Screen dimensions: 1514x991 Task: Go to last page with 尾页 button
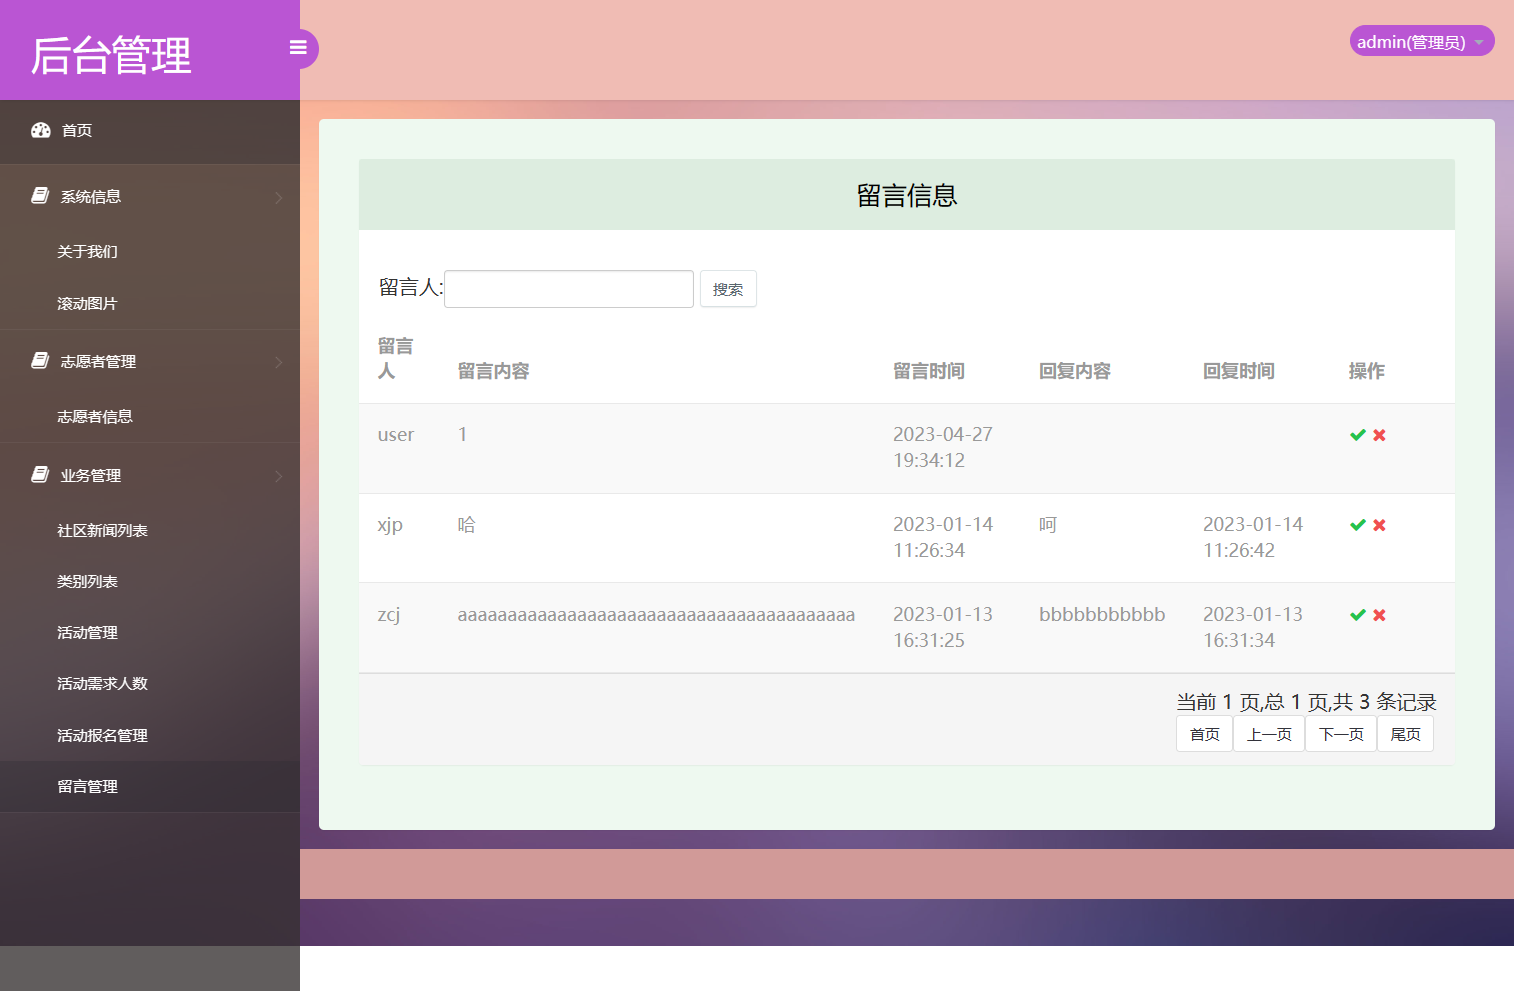pos(1405,733)
